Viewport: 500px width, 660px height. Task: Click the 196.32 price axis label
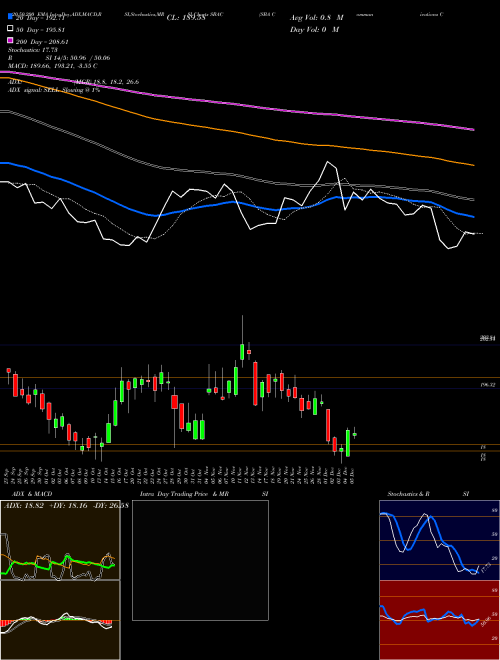click(x=489, y=385)
